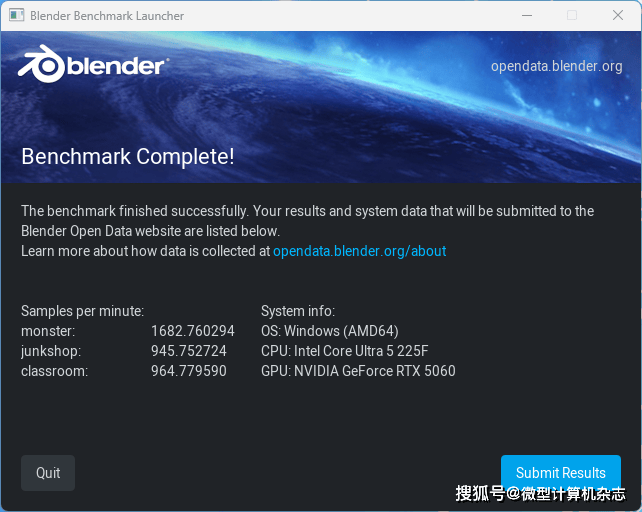
Task: Click the OS: Windows (AMD64) line
Action: (329, 331)
